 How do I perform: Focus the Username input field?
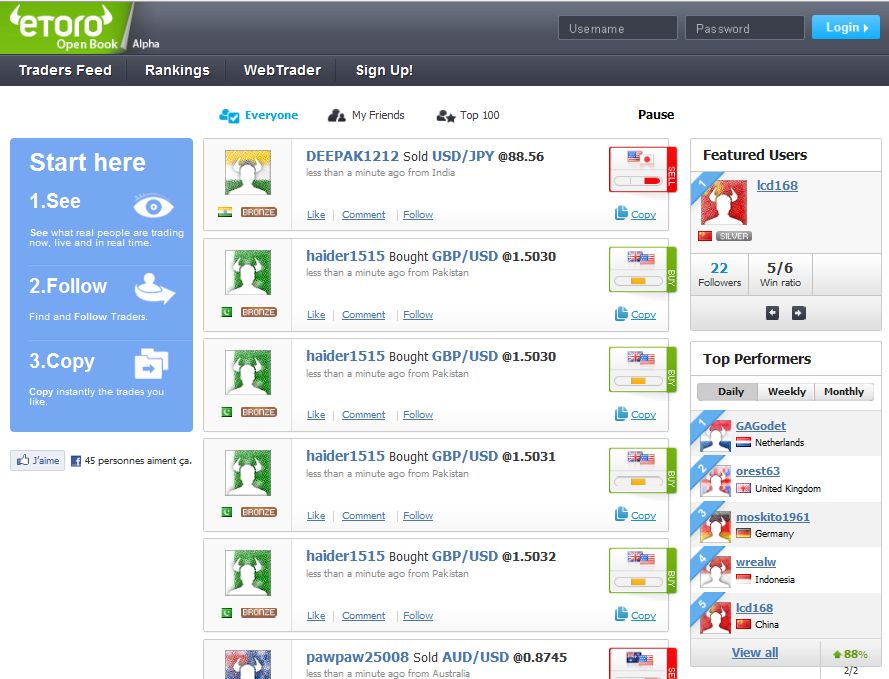click(617, 28)
